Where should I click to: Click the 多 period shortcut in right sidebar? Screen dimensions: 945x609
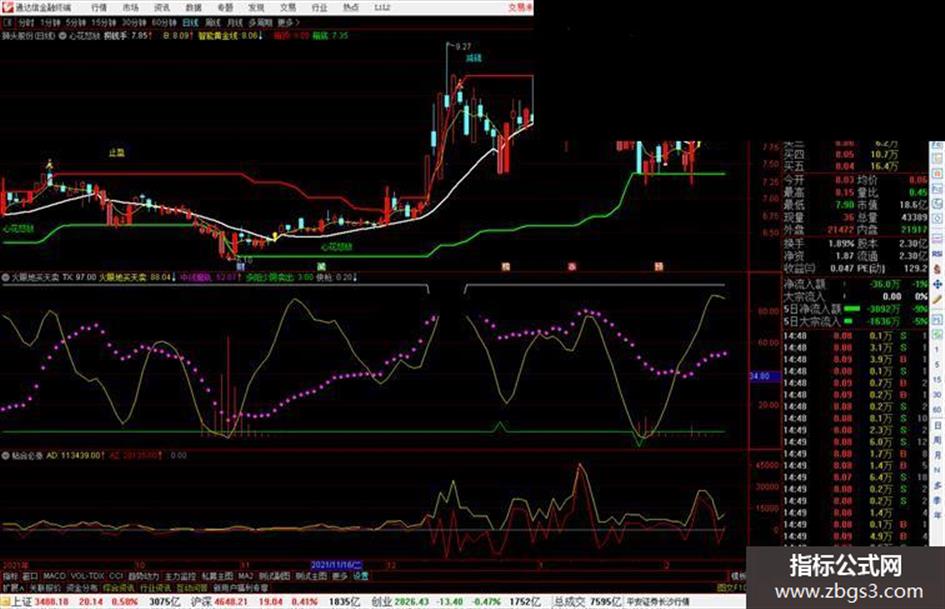point(937,485)
